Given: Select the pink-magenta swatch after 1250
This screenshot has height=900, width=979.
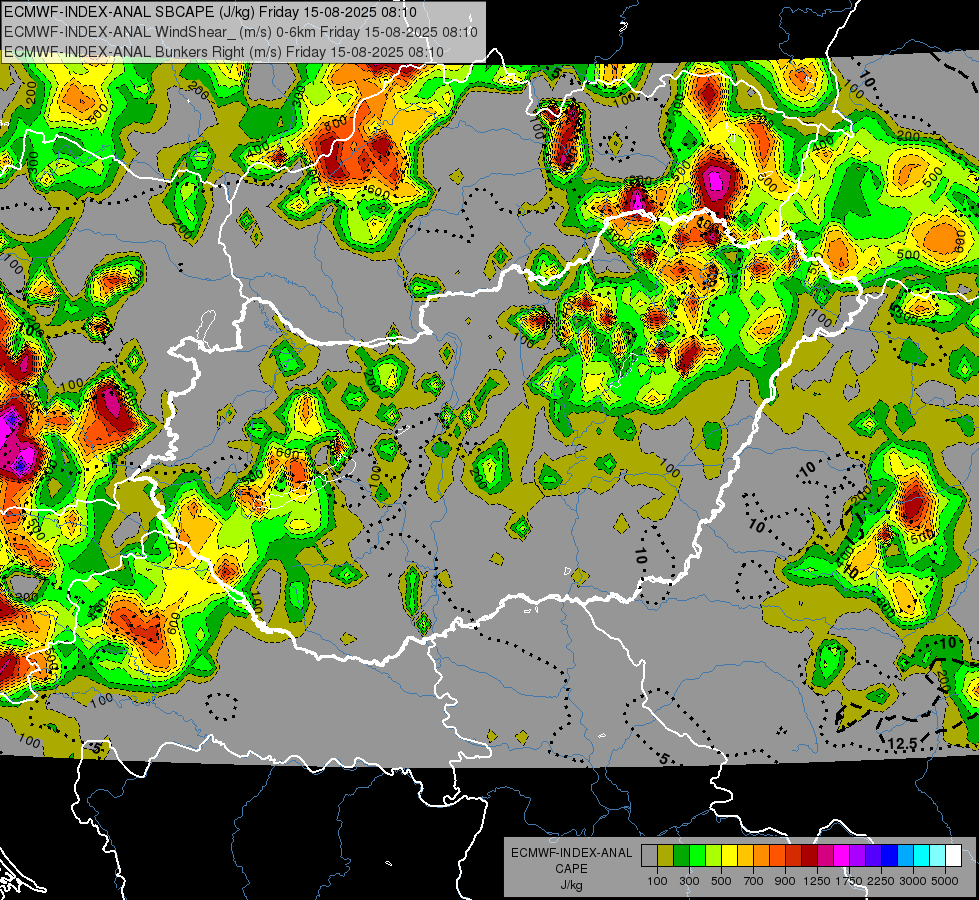Looking at the screenshot, I should click(825, 856).
